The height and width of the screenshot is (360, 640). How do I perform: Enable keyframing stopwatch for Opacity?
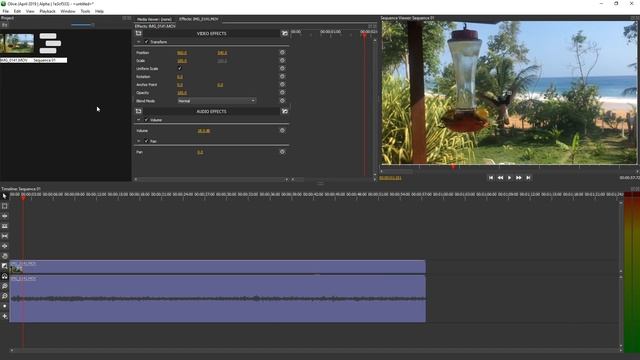(282, 93)
